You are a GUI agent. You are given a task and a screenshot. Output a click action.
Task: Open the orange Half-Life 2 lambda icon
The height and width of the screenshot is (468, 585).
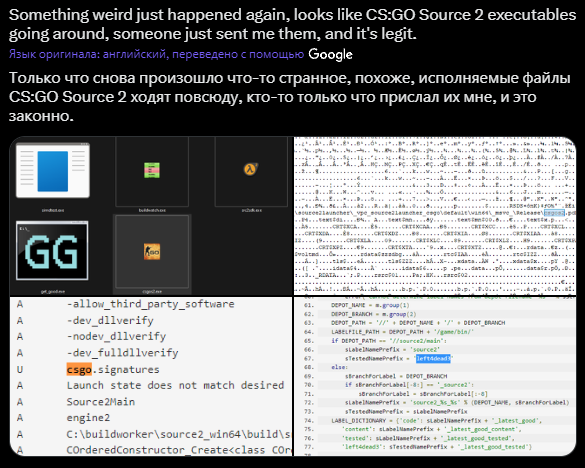tap(251, 169)
